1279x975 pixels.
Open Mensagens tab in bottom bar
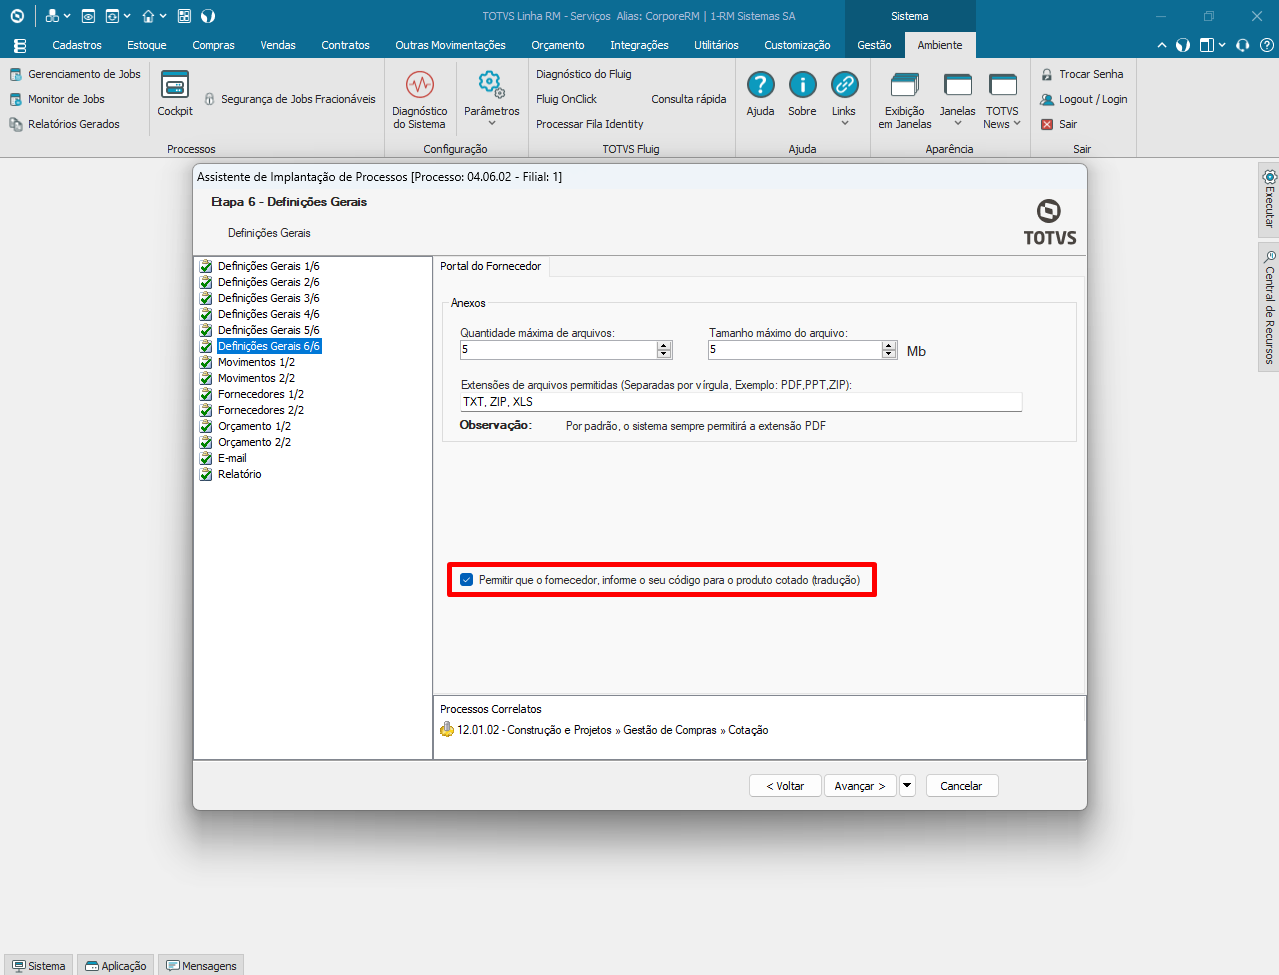click(x=201, y=965)
